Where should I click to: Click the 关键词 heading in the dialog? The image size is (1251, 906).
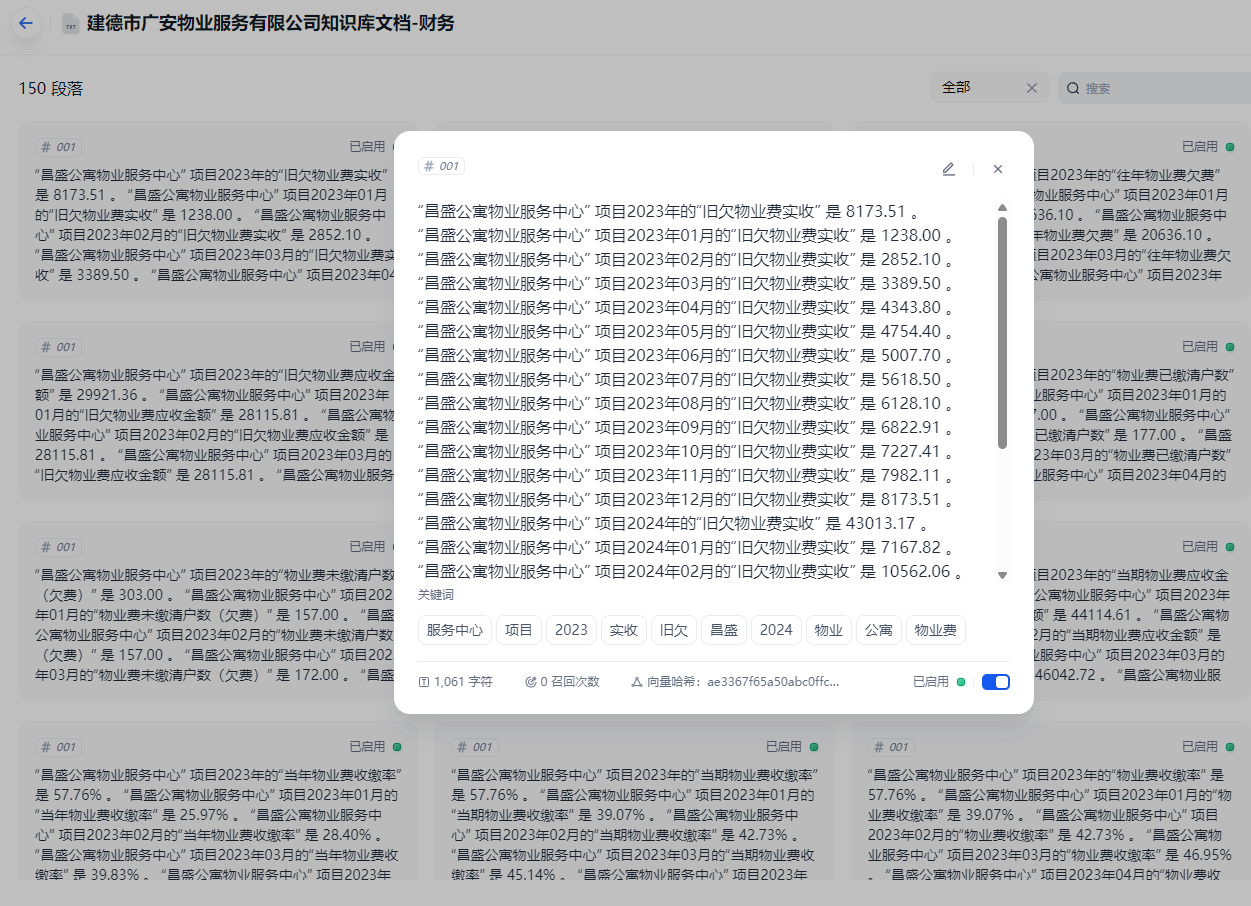[x=435, y=595]
